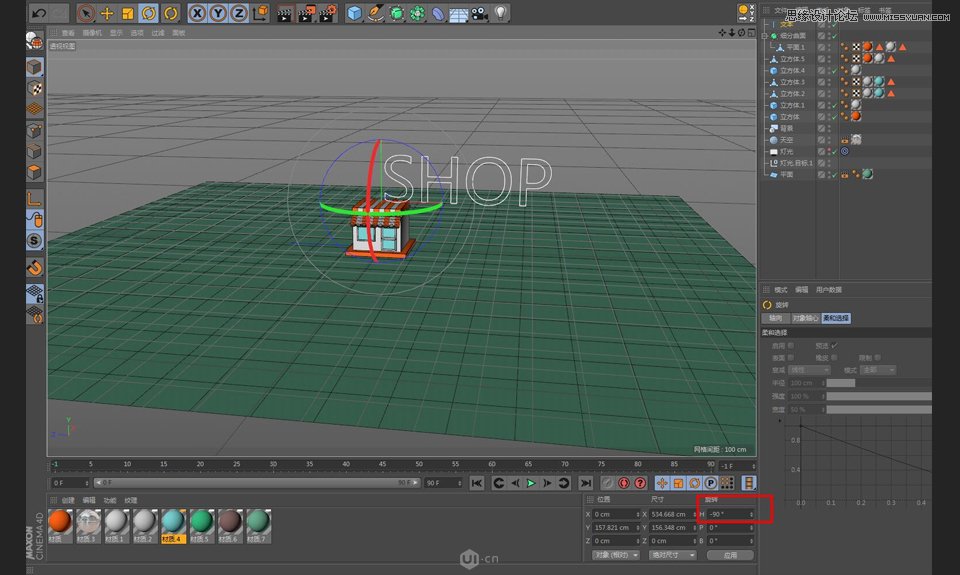Open 用户数据 menu in attribute manager
The image size is (960, 575).
[x=828, y=290]
